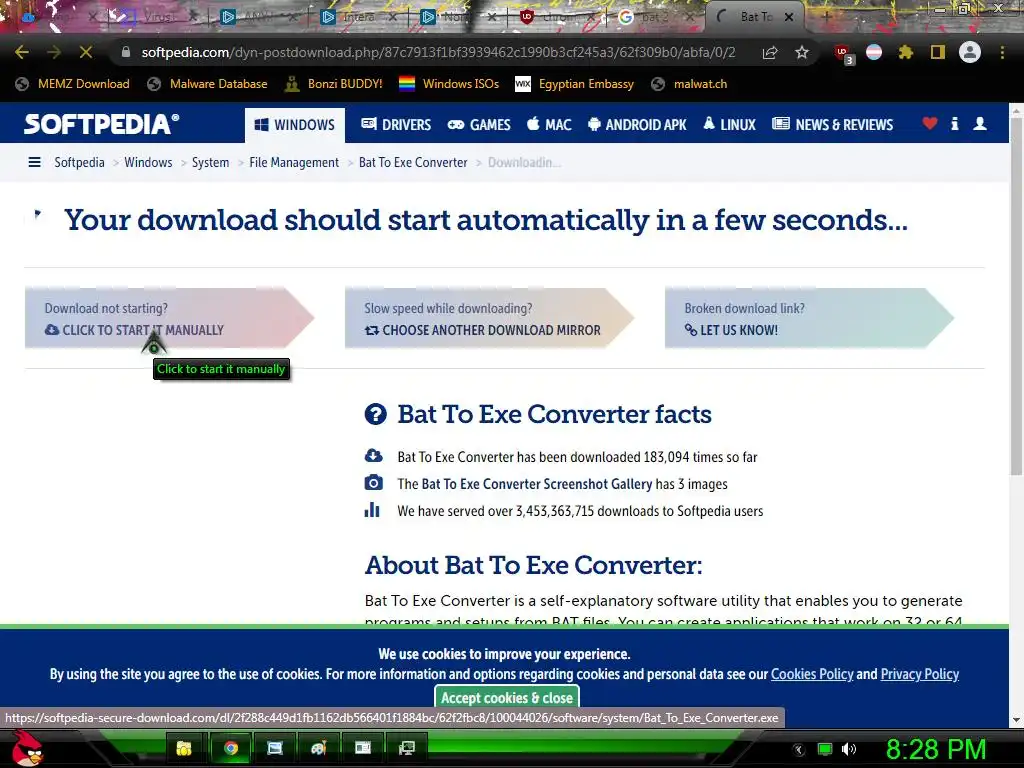Screen dimensions: 1024x768
Task: Click the 8:28 PM taskbar clock
Action: click(x=936, y=749)
